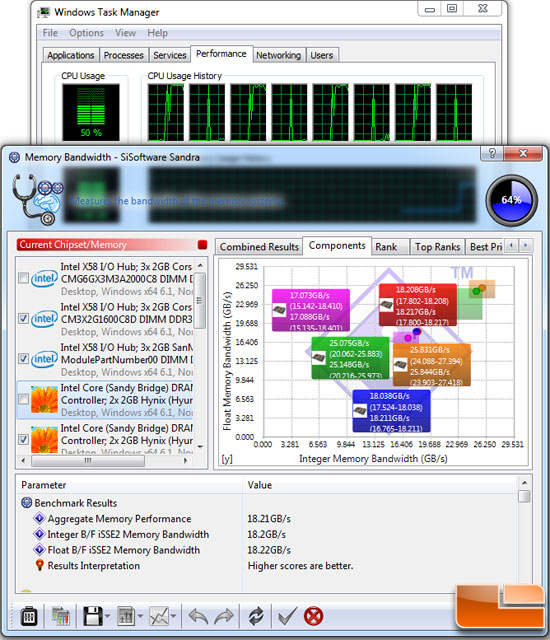This screenshot has width=550, height=640.
Task: Click the checkmark OK icon
Action: (x=287, y=616)
